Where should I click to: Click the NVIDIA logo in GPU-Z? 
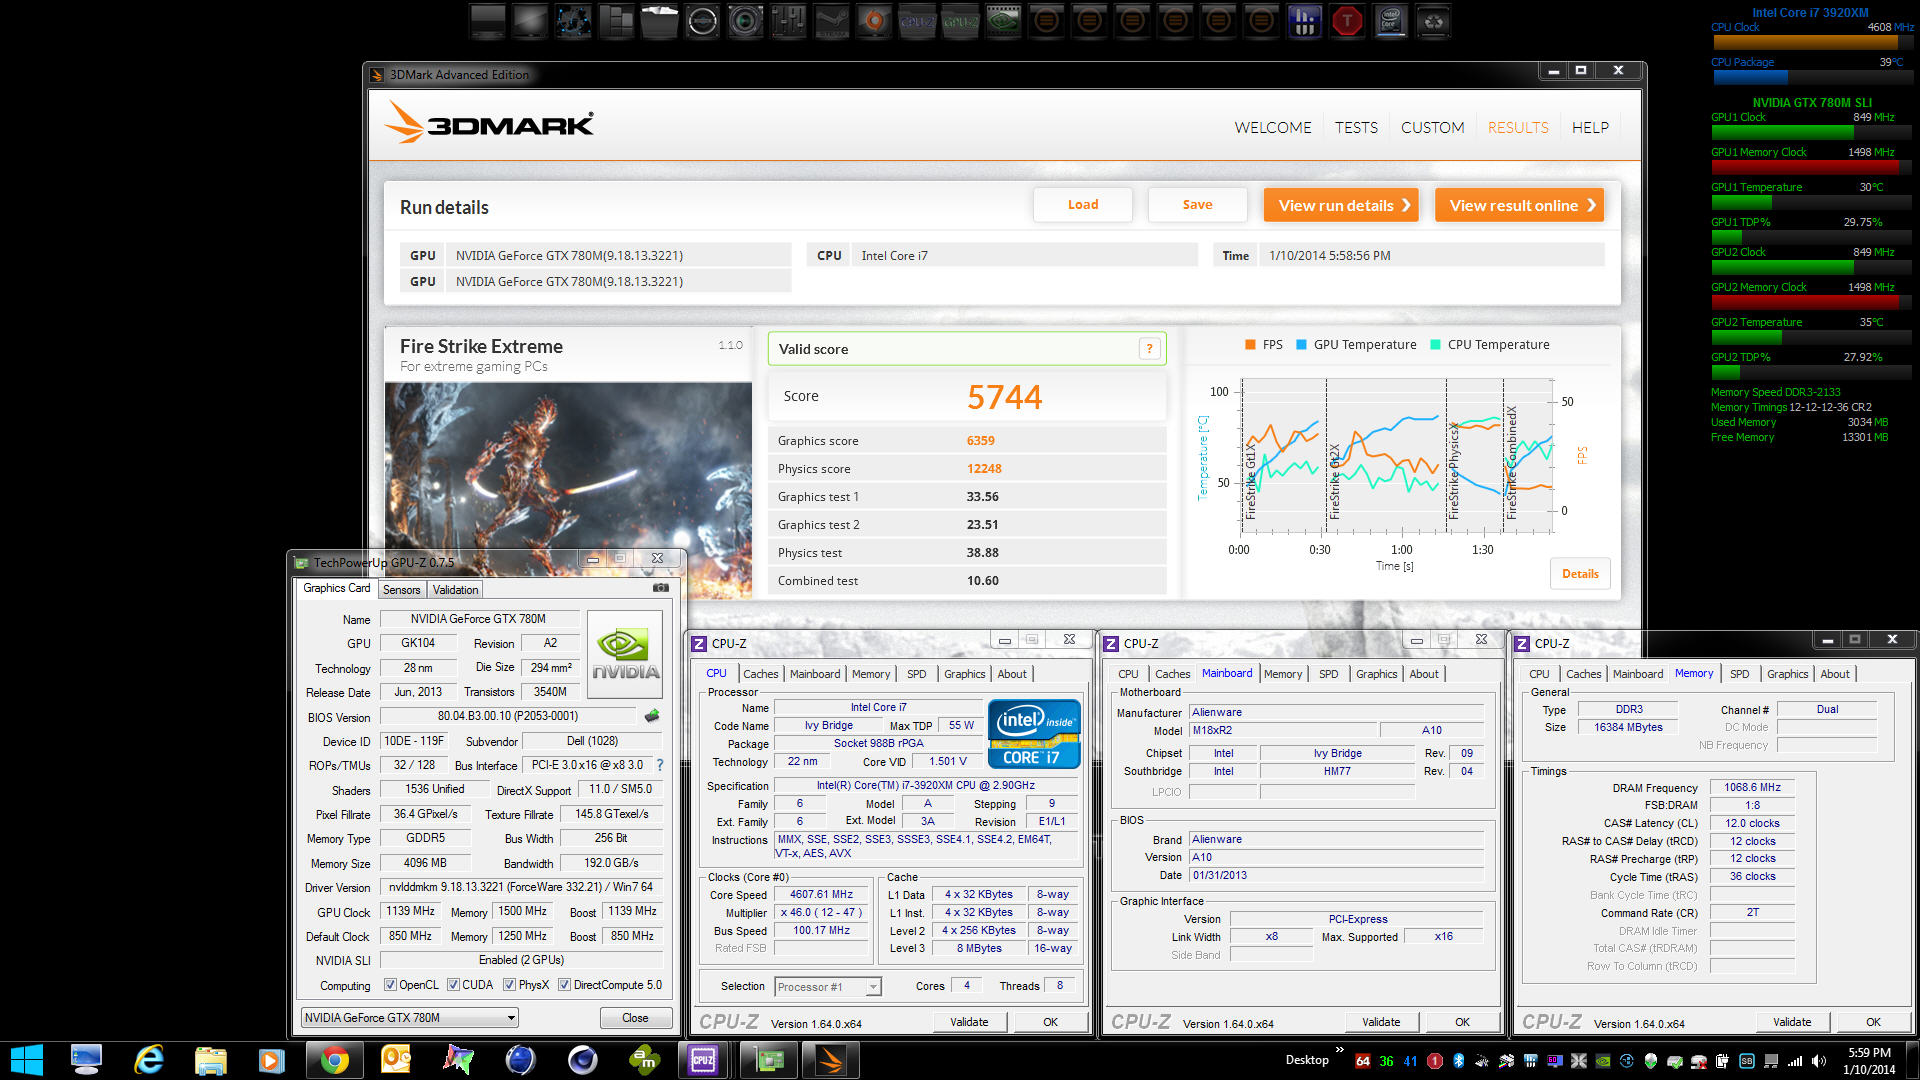click(625, 653)
